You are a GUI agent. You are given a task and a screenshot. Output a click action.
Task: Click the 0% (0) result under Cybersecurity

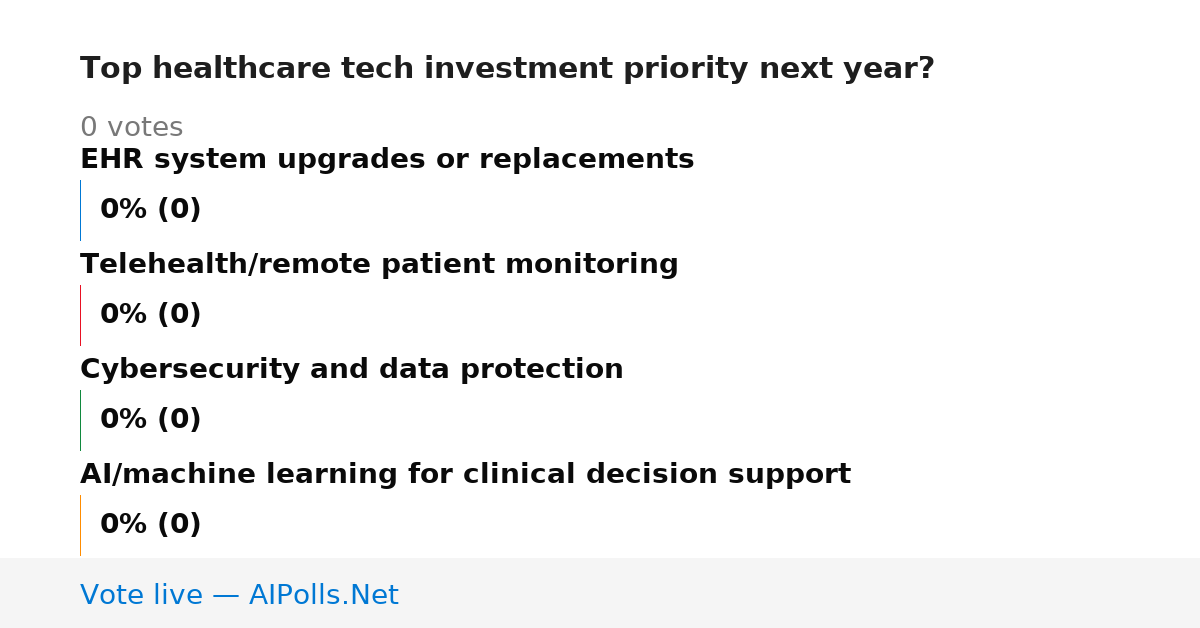(150, 420)
